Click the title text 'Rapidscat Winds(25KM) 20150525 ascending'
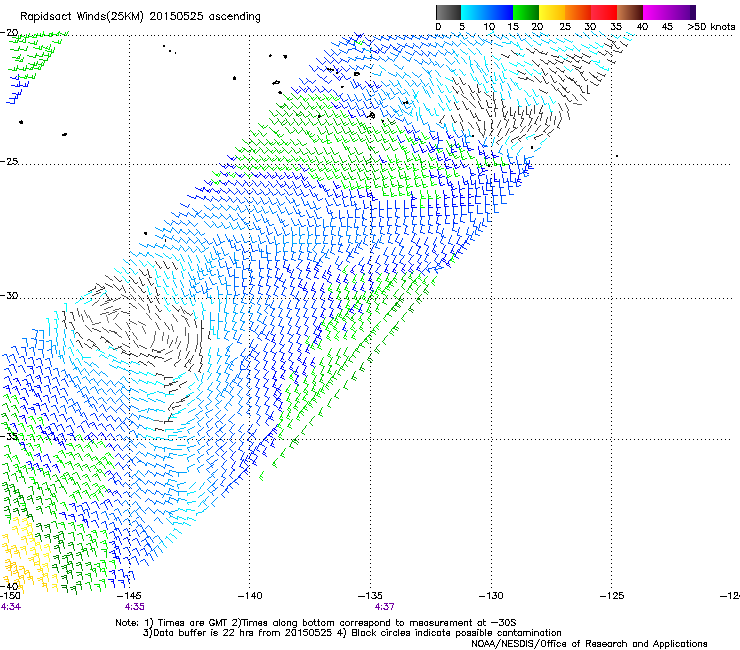The image size is (740, 650). (140, 17)
